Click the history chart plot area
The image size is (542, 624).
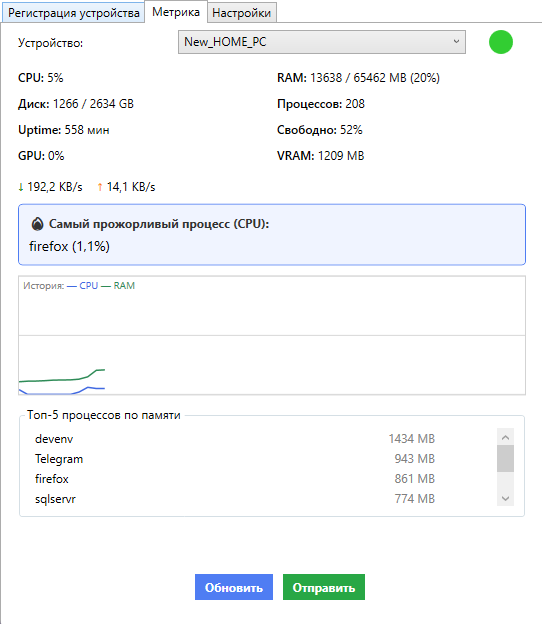tap(272, 335)
